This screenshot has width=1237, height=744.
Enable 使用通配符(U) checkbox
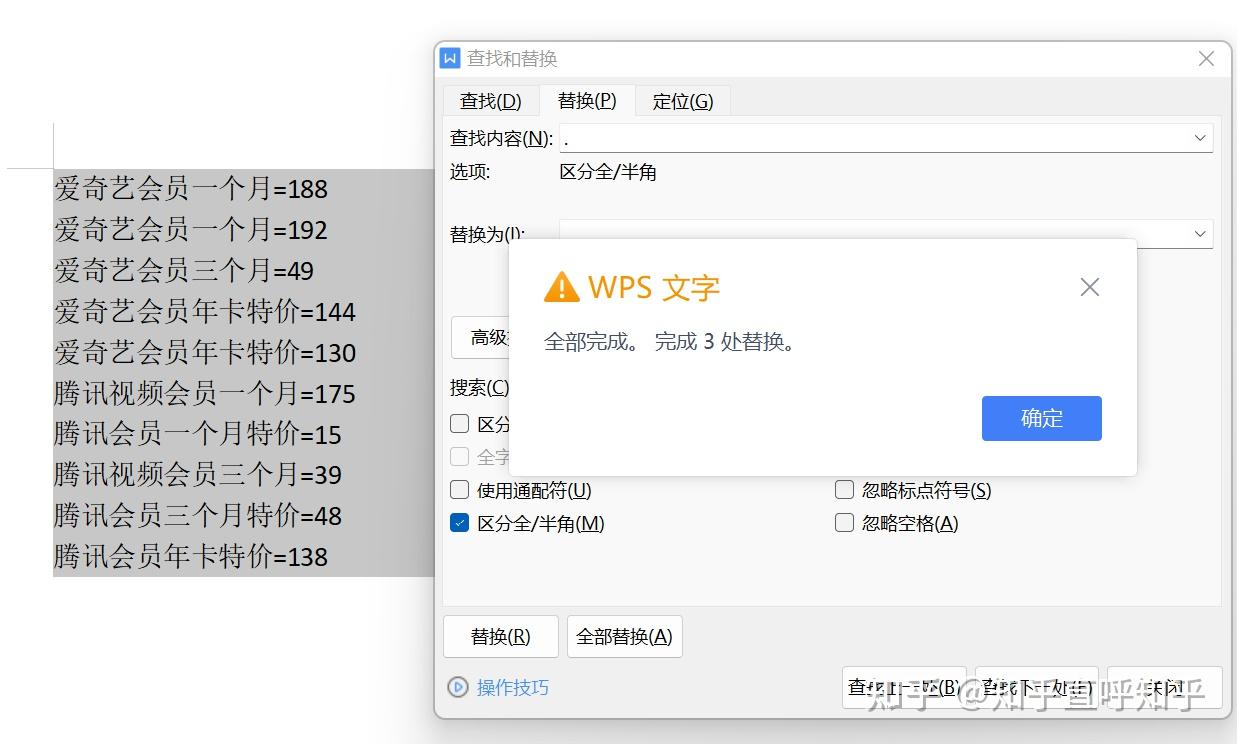click(460, 490)
